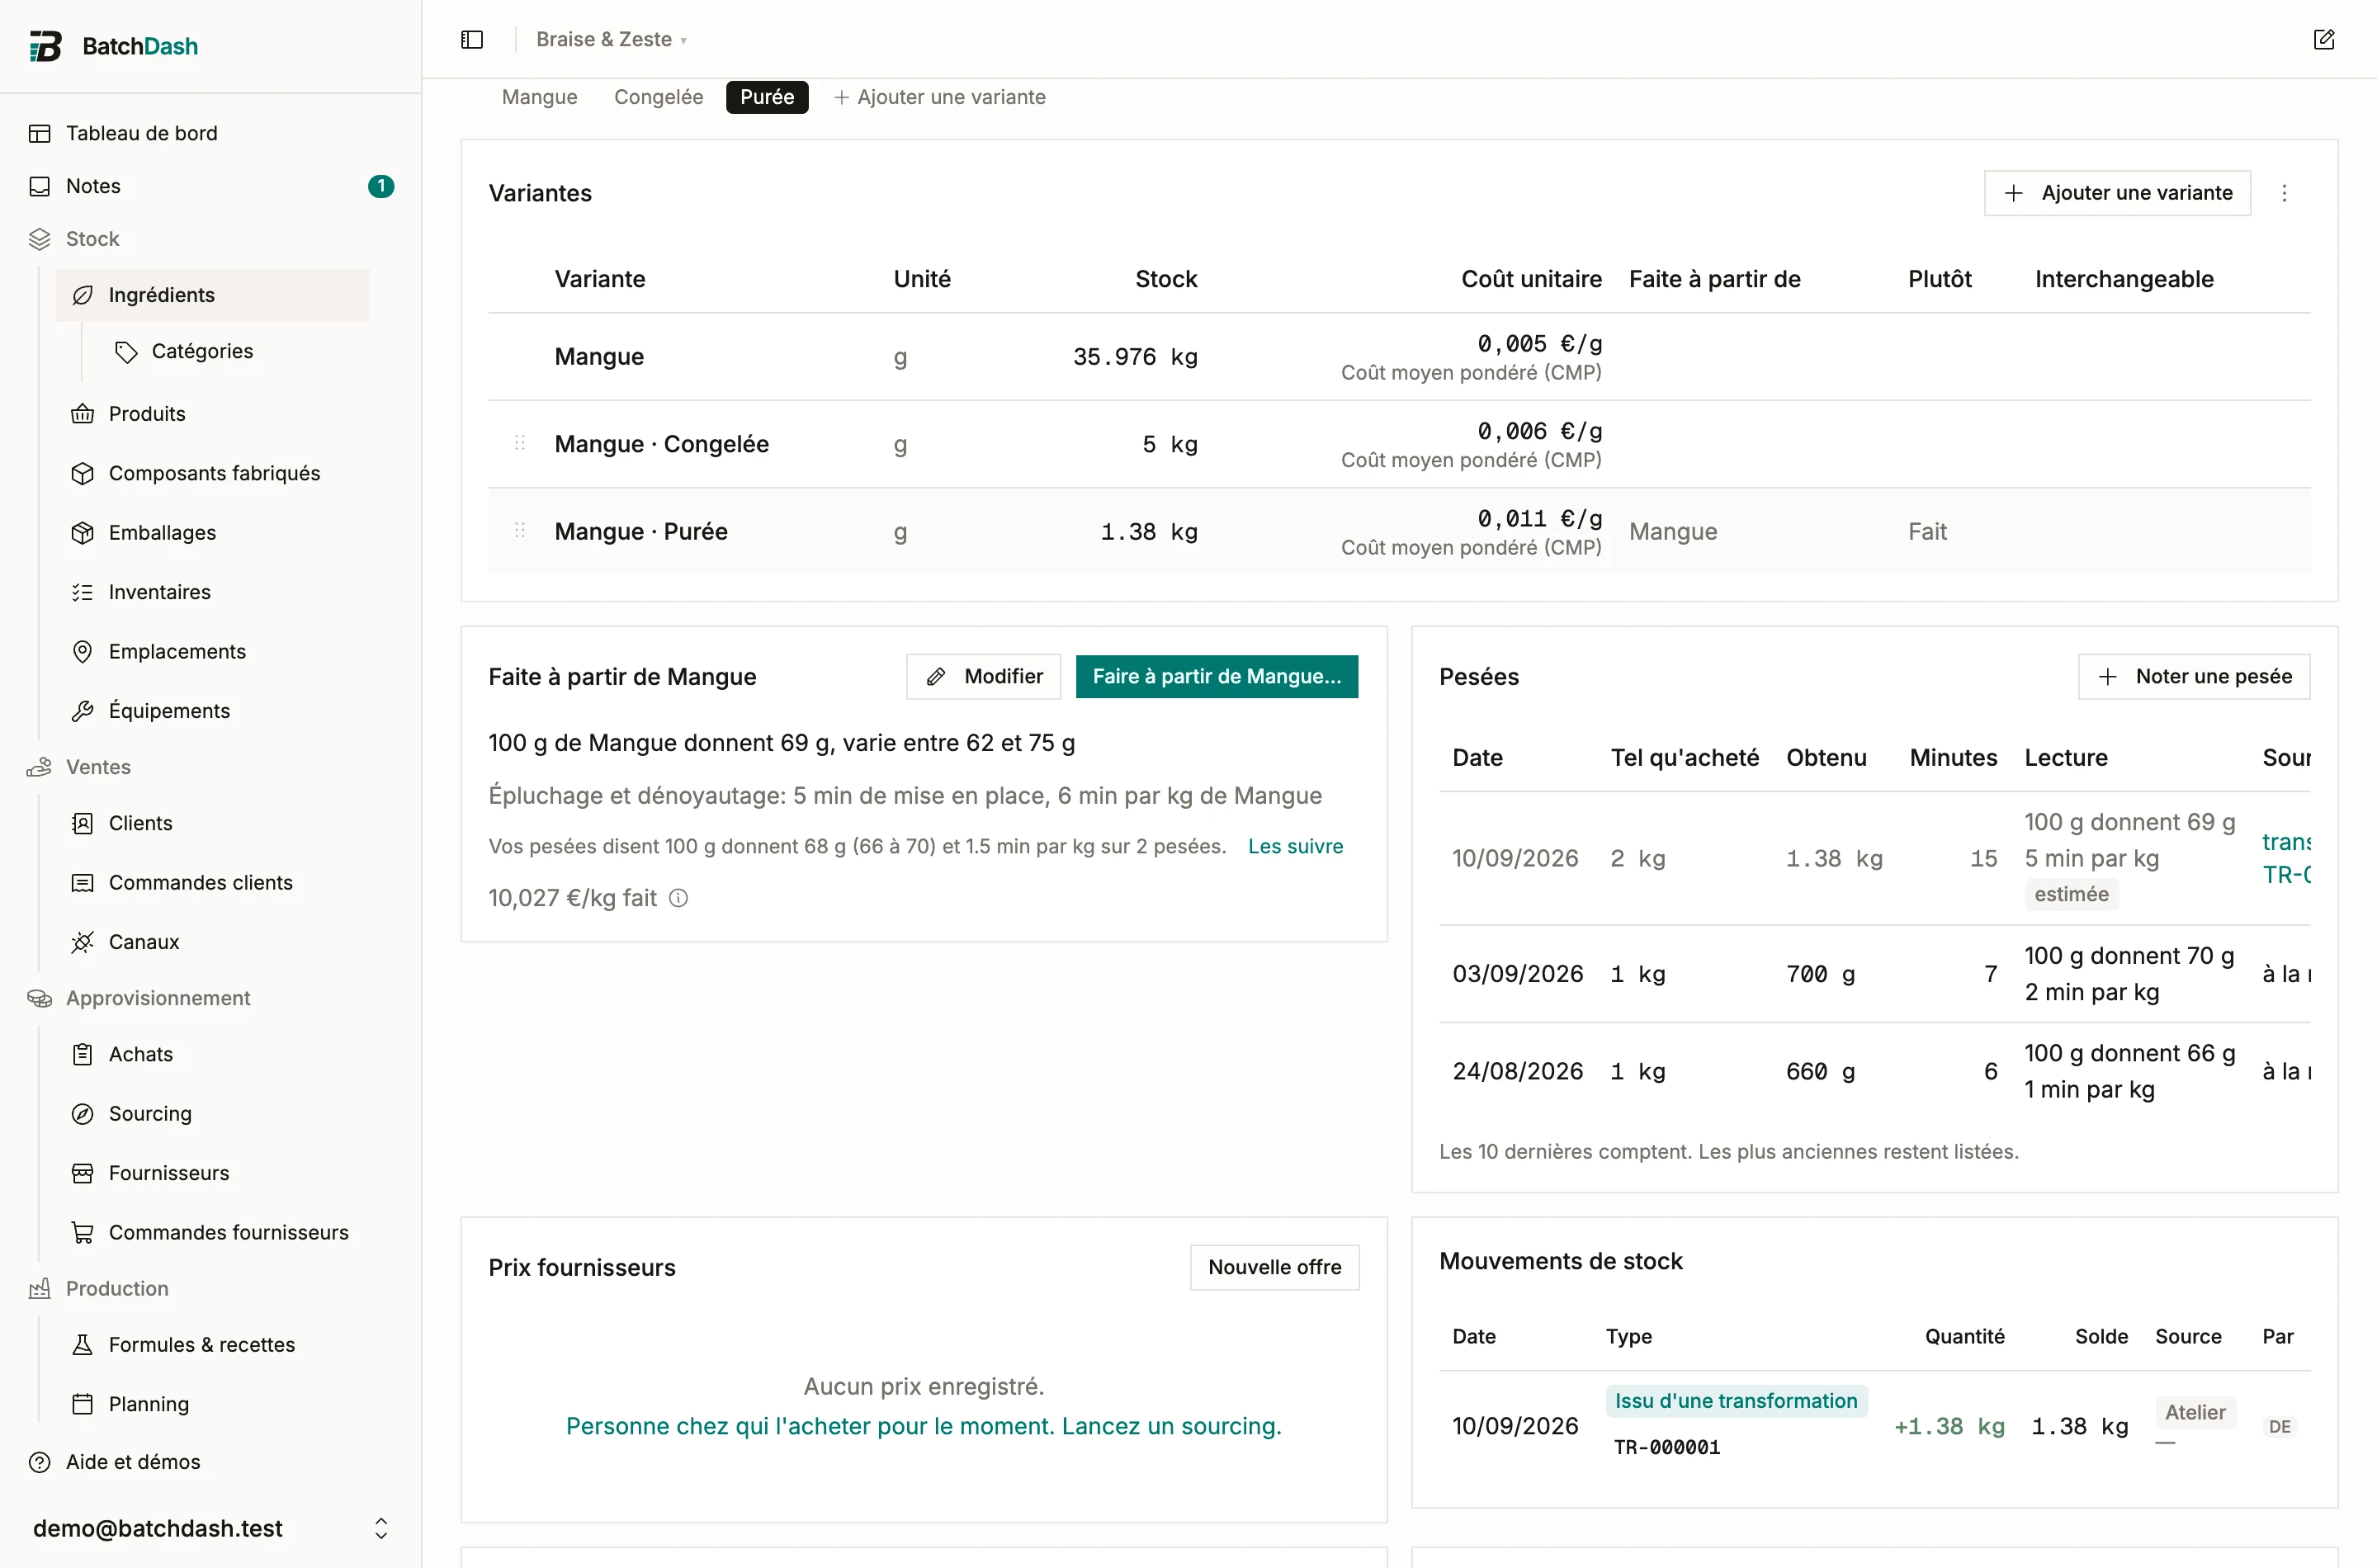Click the Mangue · Congelée variant row name

[x=662, y=444]
